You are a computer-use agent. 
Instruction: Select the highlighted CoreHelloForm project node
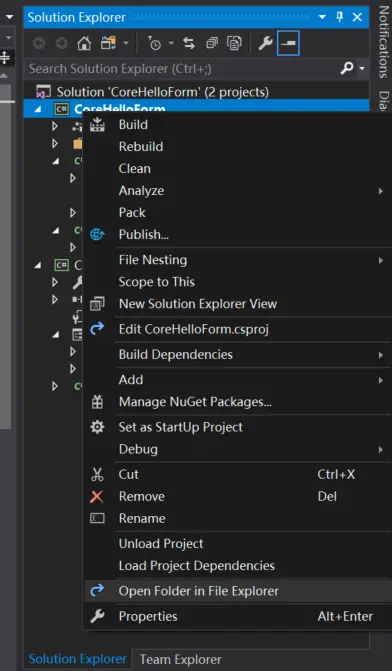pyautogui.click(x=196, y=109)
